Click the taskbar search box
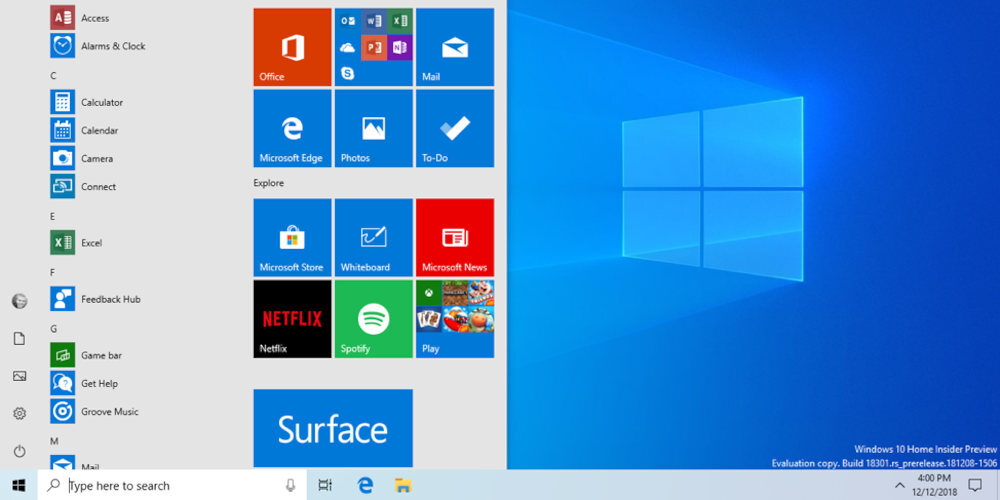Image resolution: width=1000 pixels, height=500 pixels. point(172,485)
